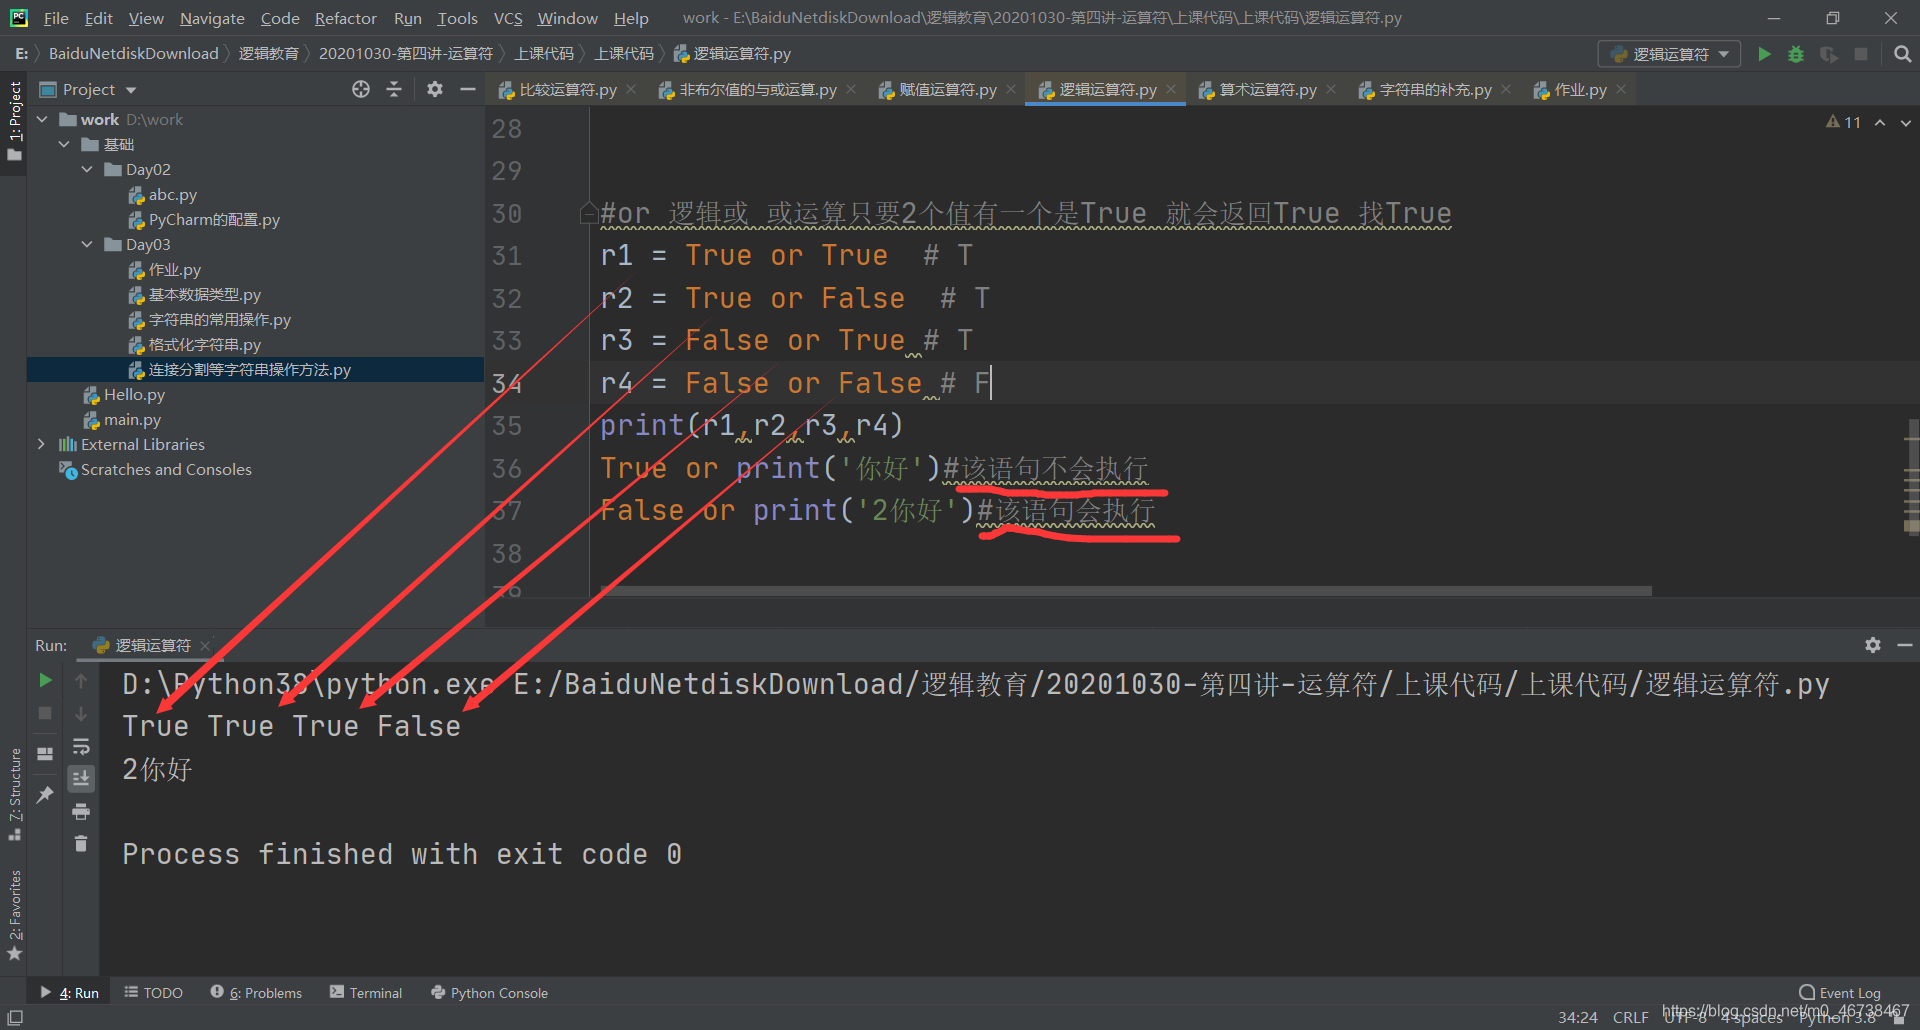Open the VCS menu
The height and width of the screenshot is (1030, 1920).
[508, 18]
